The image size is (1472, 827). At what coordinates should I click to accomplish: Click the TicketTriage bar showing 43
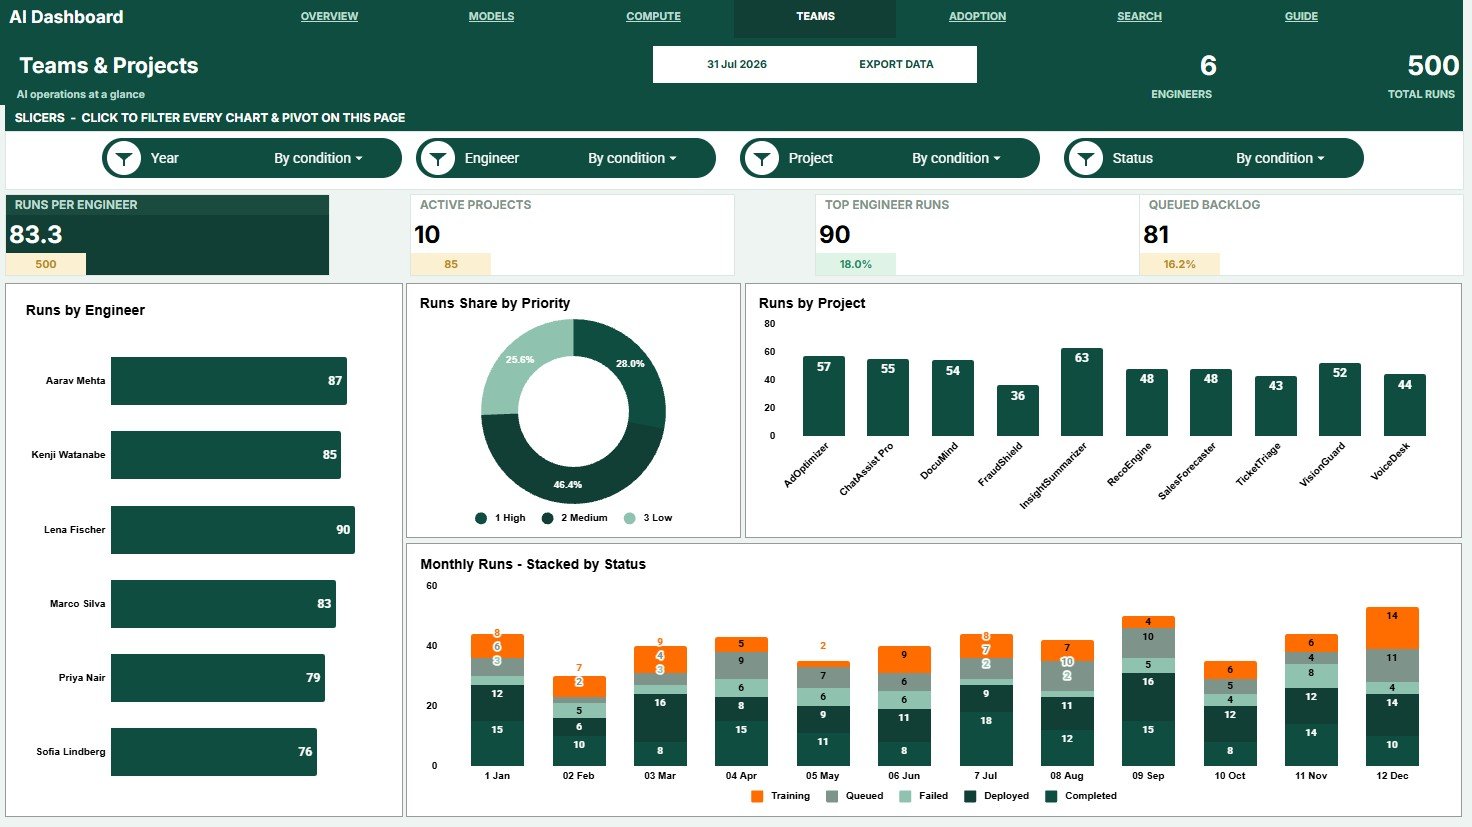point(1275,406)
